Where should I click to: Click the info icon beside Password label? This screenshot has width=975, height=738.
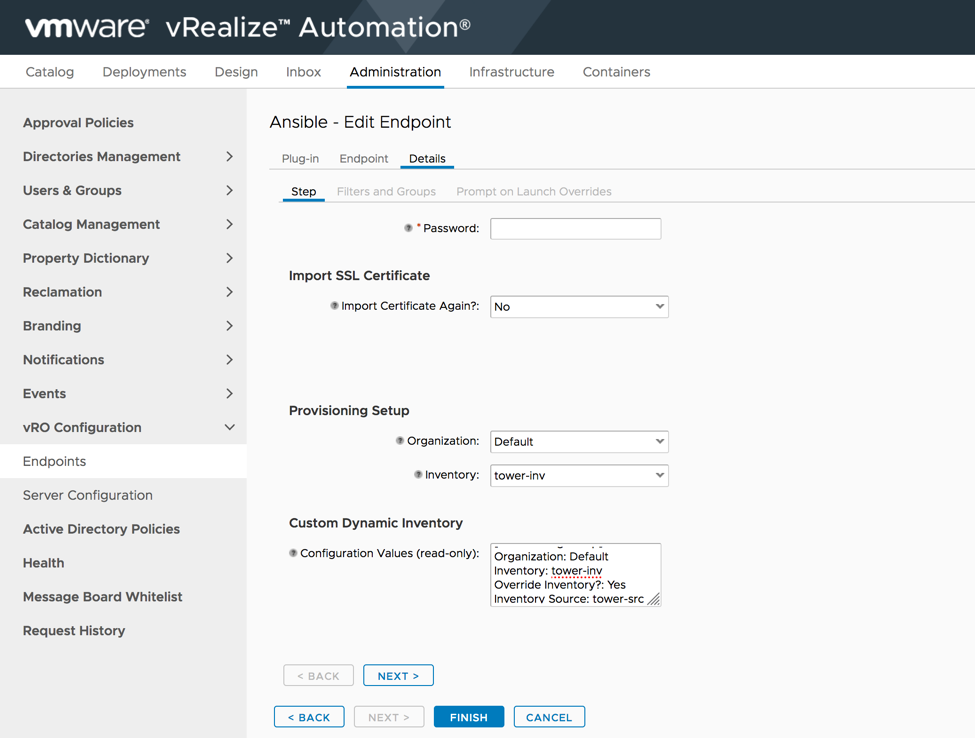(x=408, y=228)
